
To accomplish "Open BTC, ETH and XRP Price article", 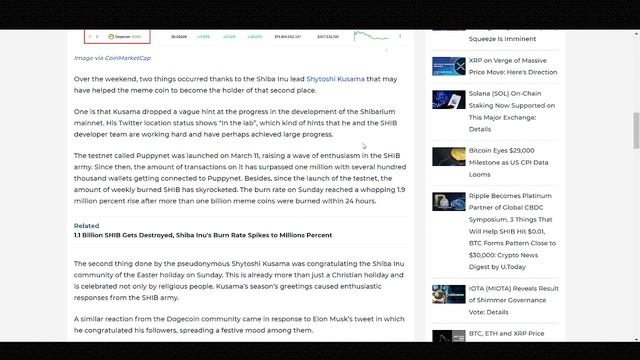I will coord(506,333).
